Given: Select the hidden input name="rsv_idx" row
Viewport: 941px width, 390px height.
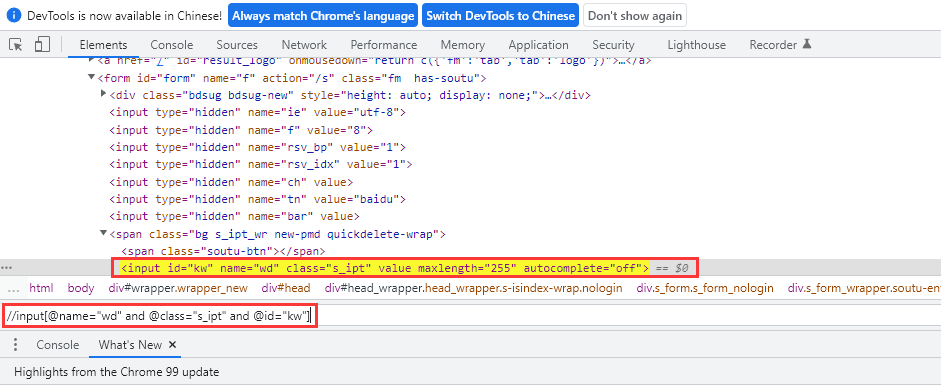Looking at the screenshot, I should pos(260,164).
